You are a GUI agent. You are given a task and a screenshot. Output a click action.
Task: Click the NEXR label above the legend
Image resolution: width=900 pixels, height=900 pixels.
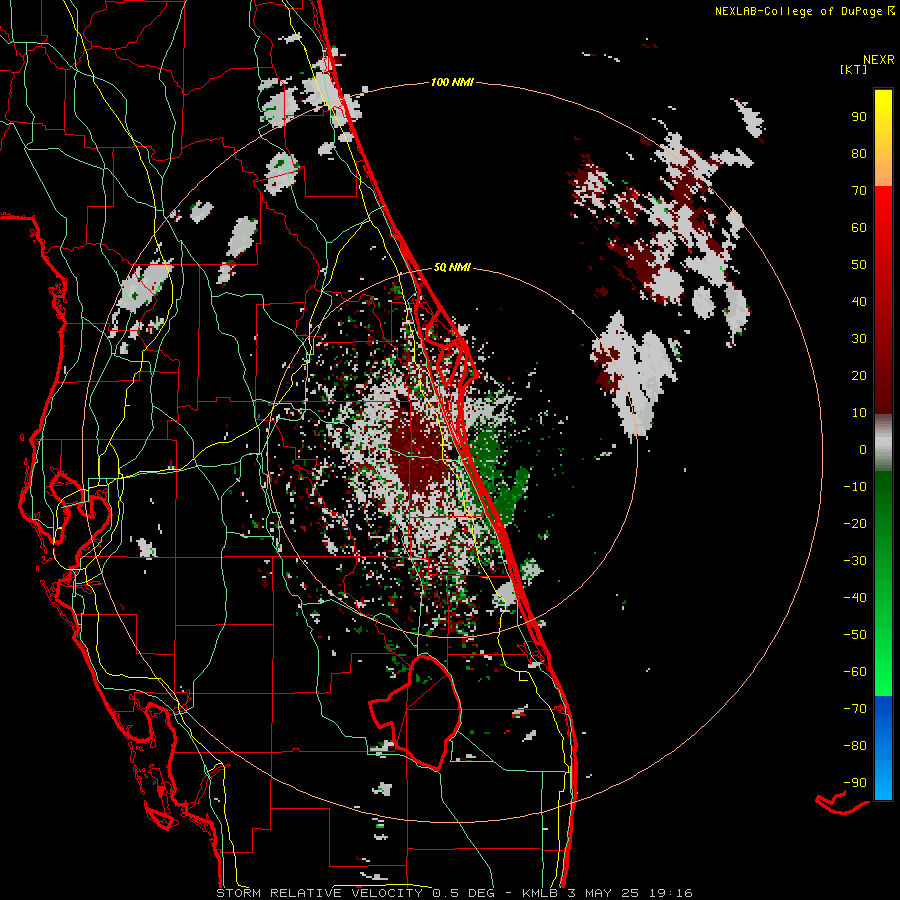[x=879, y=60]
